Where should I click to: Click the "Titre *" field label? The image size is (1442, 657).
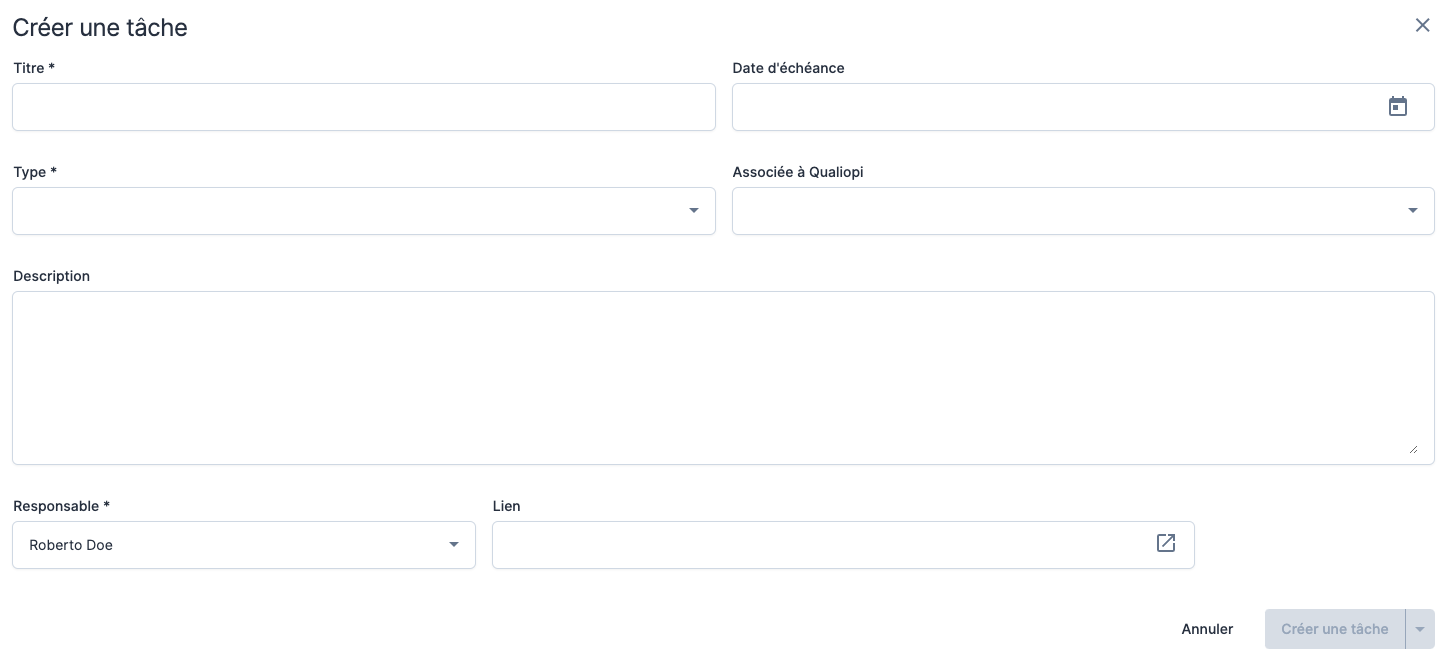pos(34,68)
